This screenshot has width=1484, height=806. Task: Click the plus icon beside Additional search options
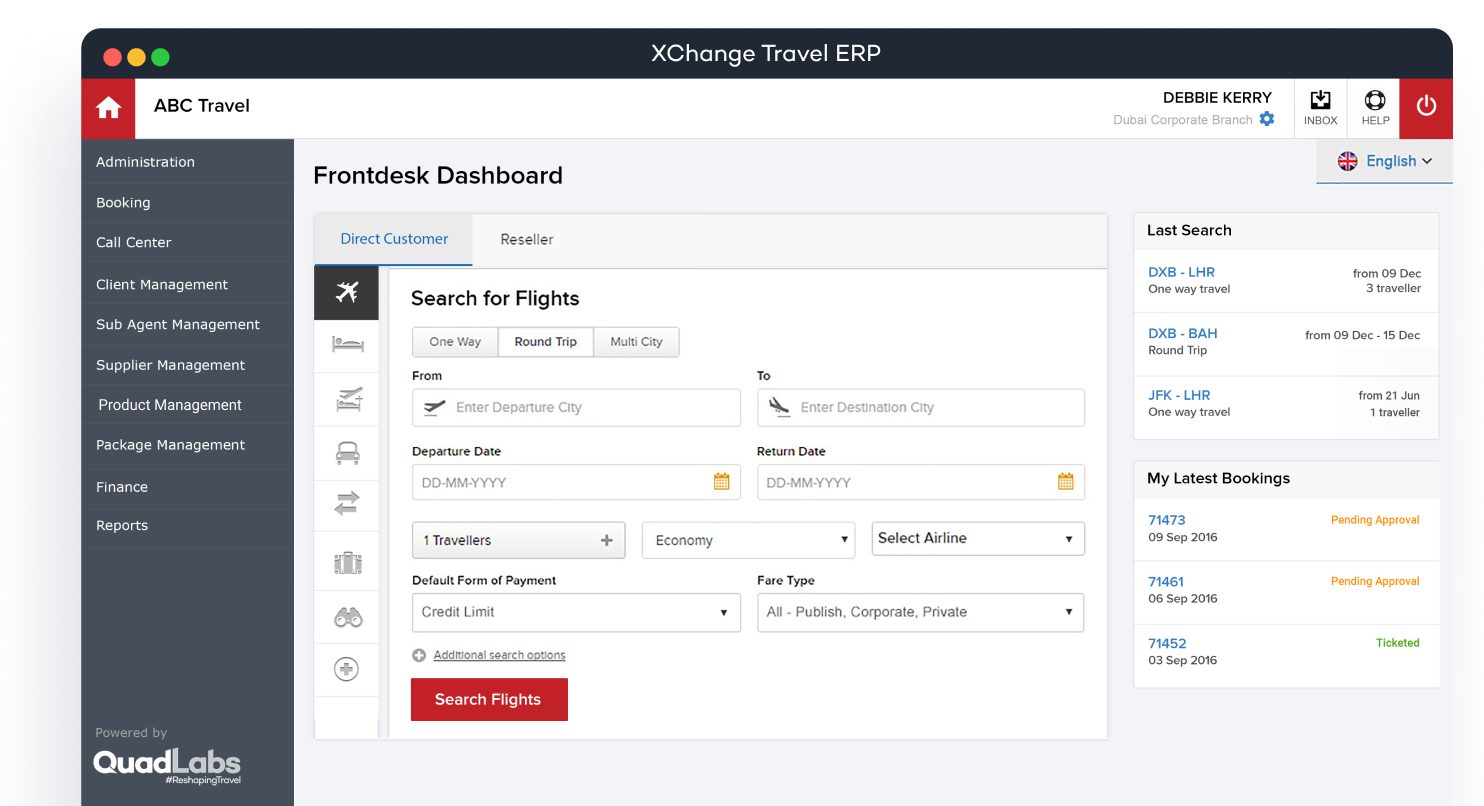tap(419, 656)
